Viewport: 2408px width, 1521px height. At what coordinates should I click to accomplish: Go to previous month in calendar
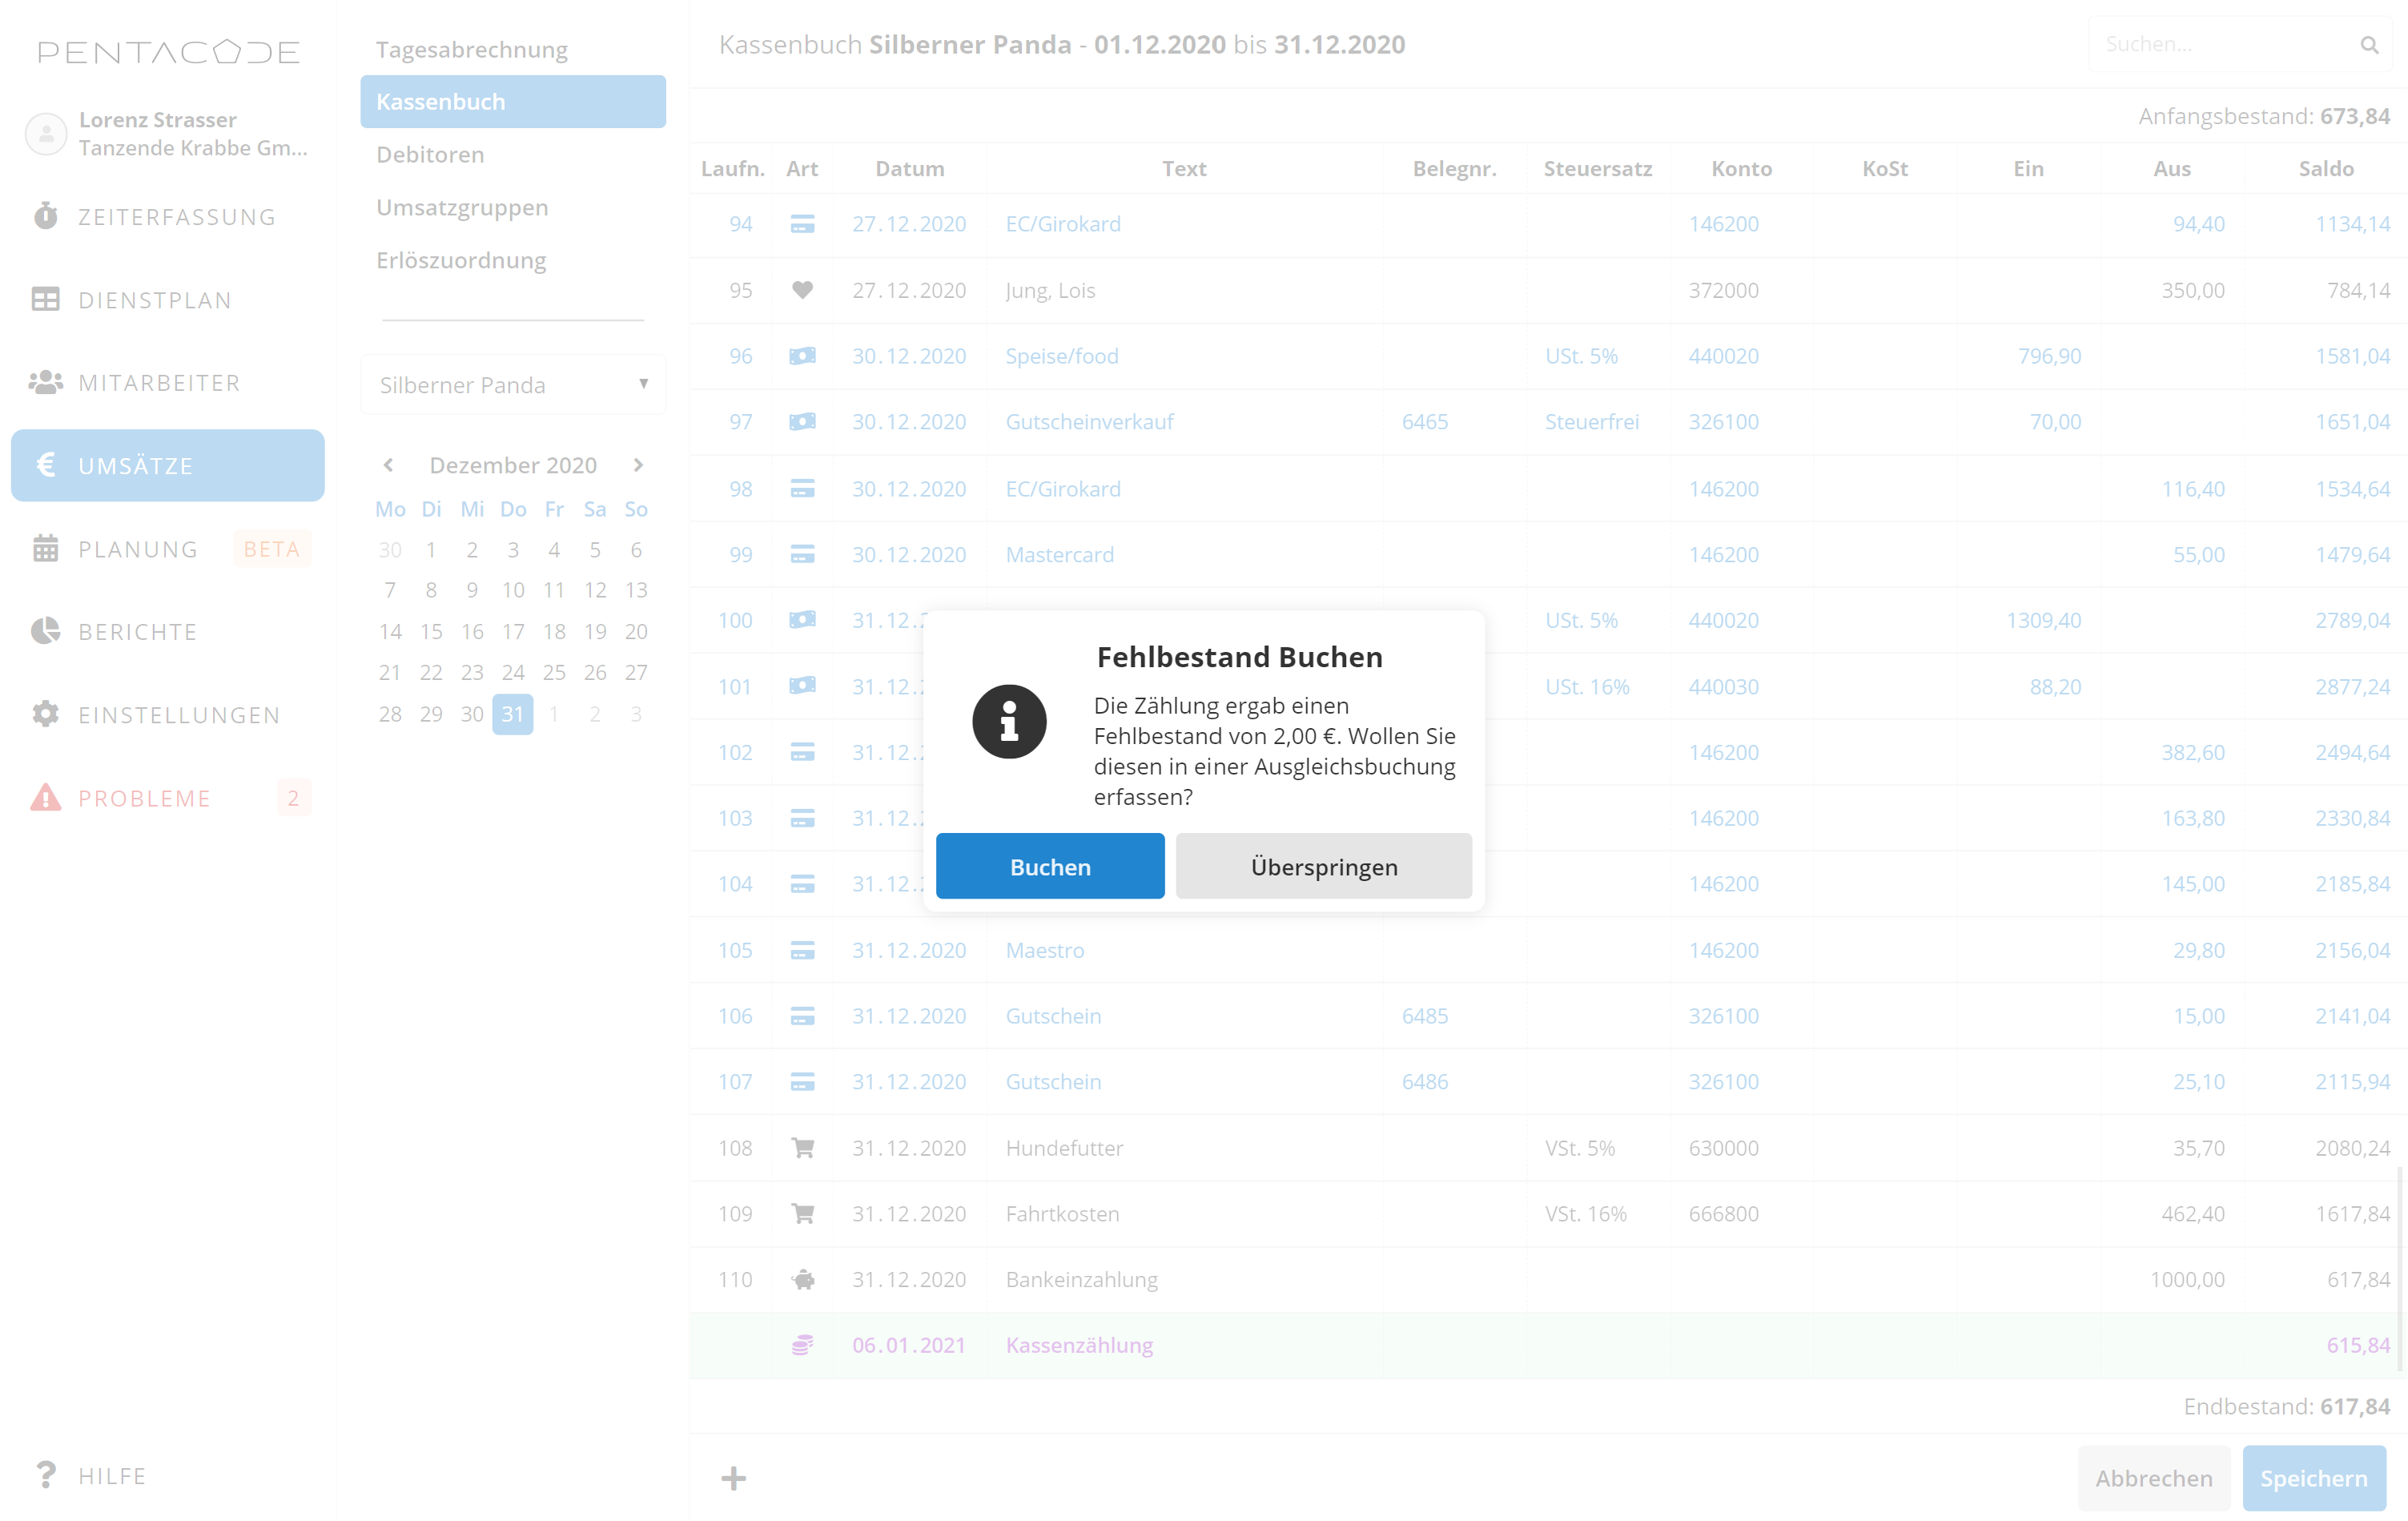[388, 465]
